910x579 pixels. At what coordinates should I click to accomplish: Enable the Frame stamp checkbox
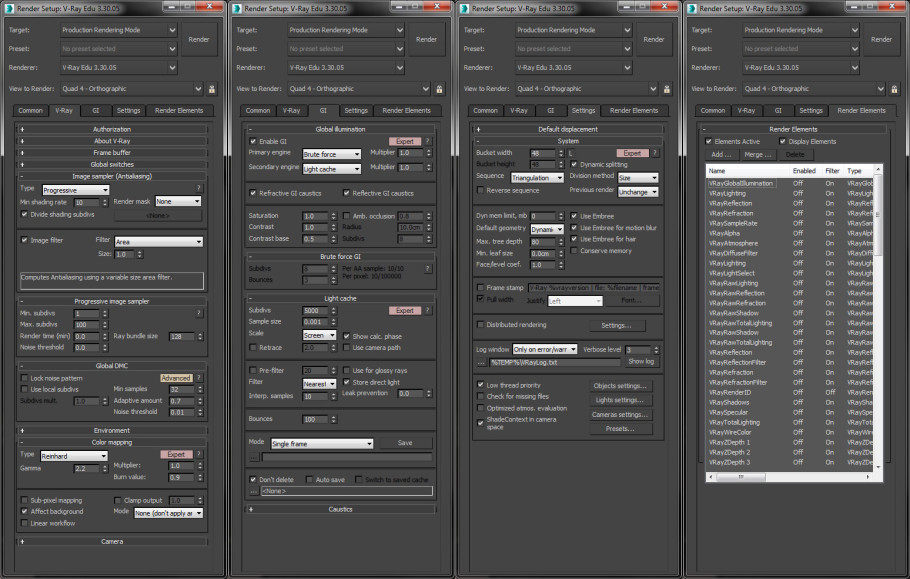pyautogui.click(x=481, y=287)
